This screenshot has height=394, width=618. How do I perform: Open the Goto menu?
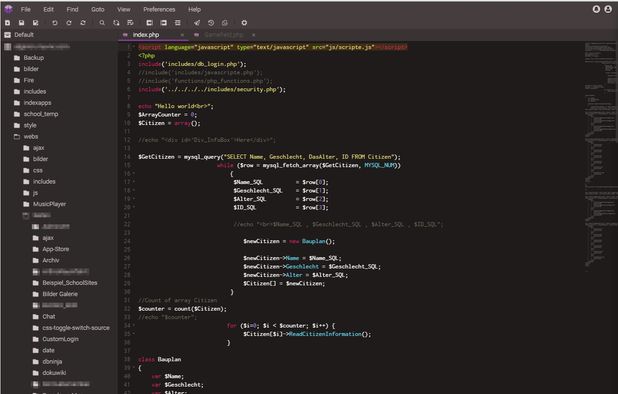(98, 9)
